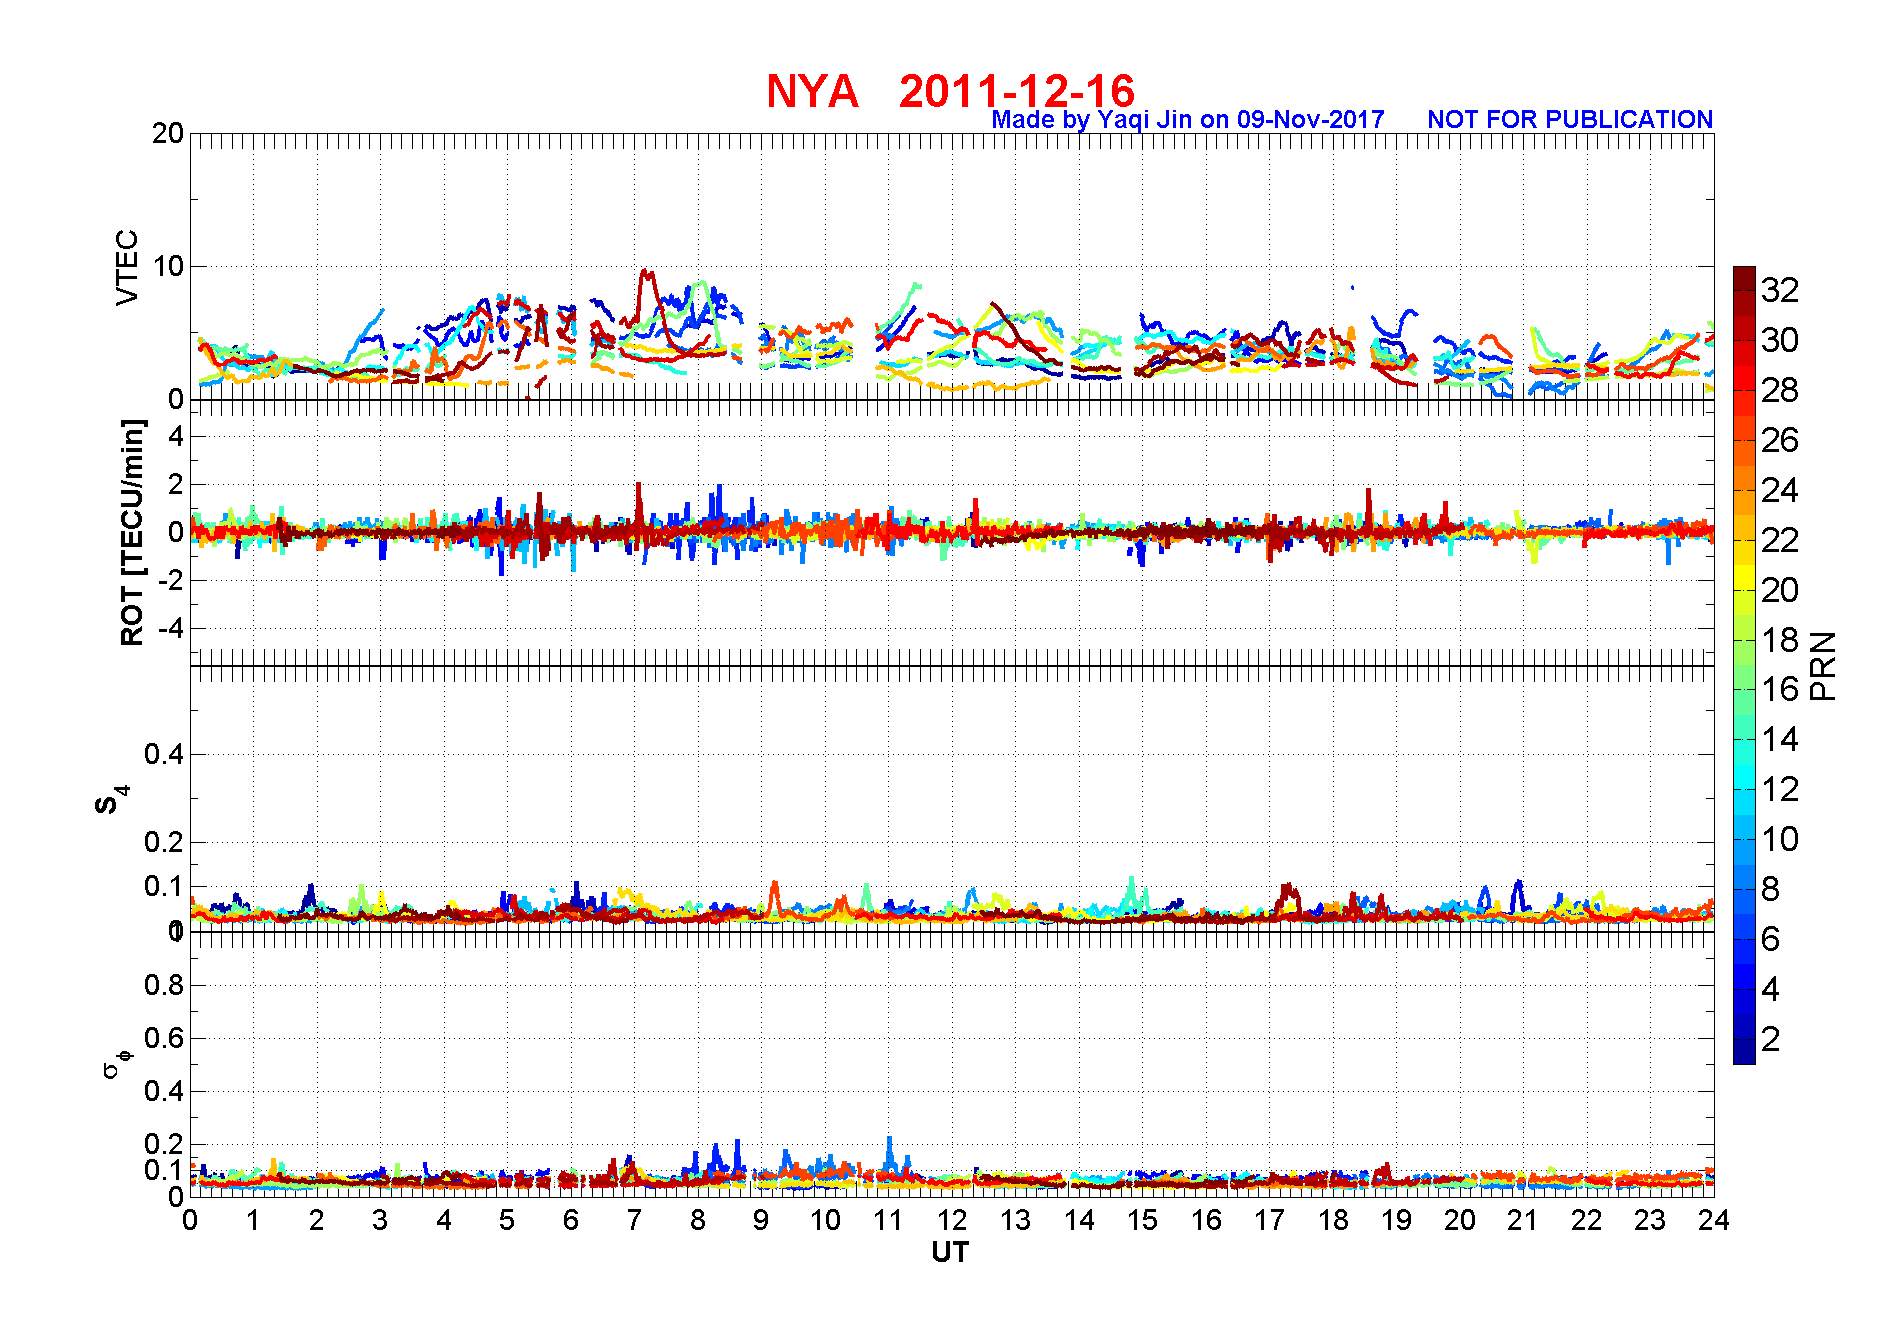1904x1330 pixels.
Task: Click the "NOT FOR PUBLICATION" label
Action: (1570, 120)
